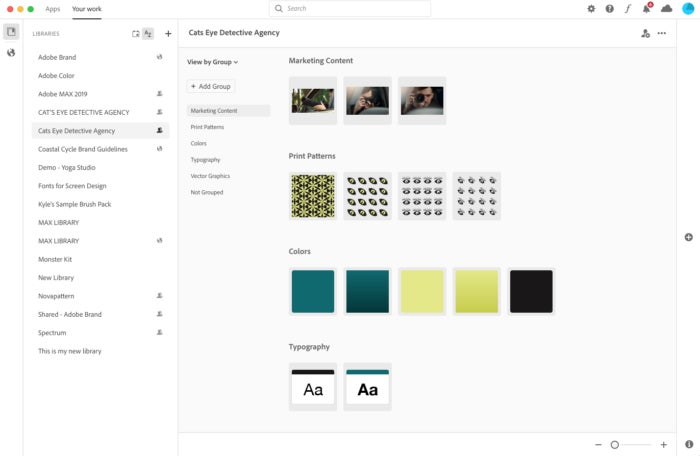
Task: Click the link icon next to Adobe Brand
Action: pyautogui.click(x=159, y=57)
